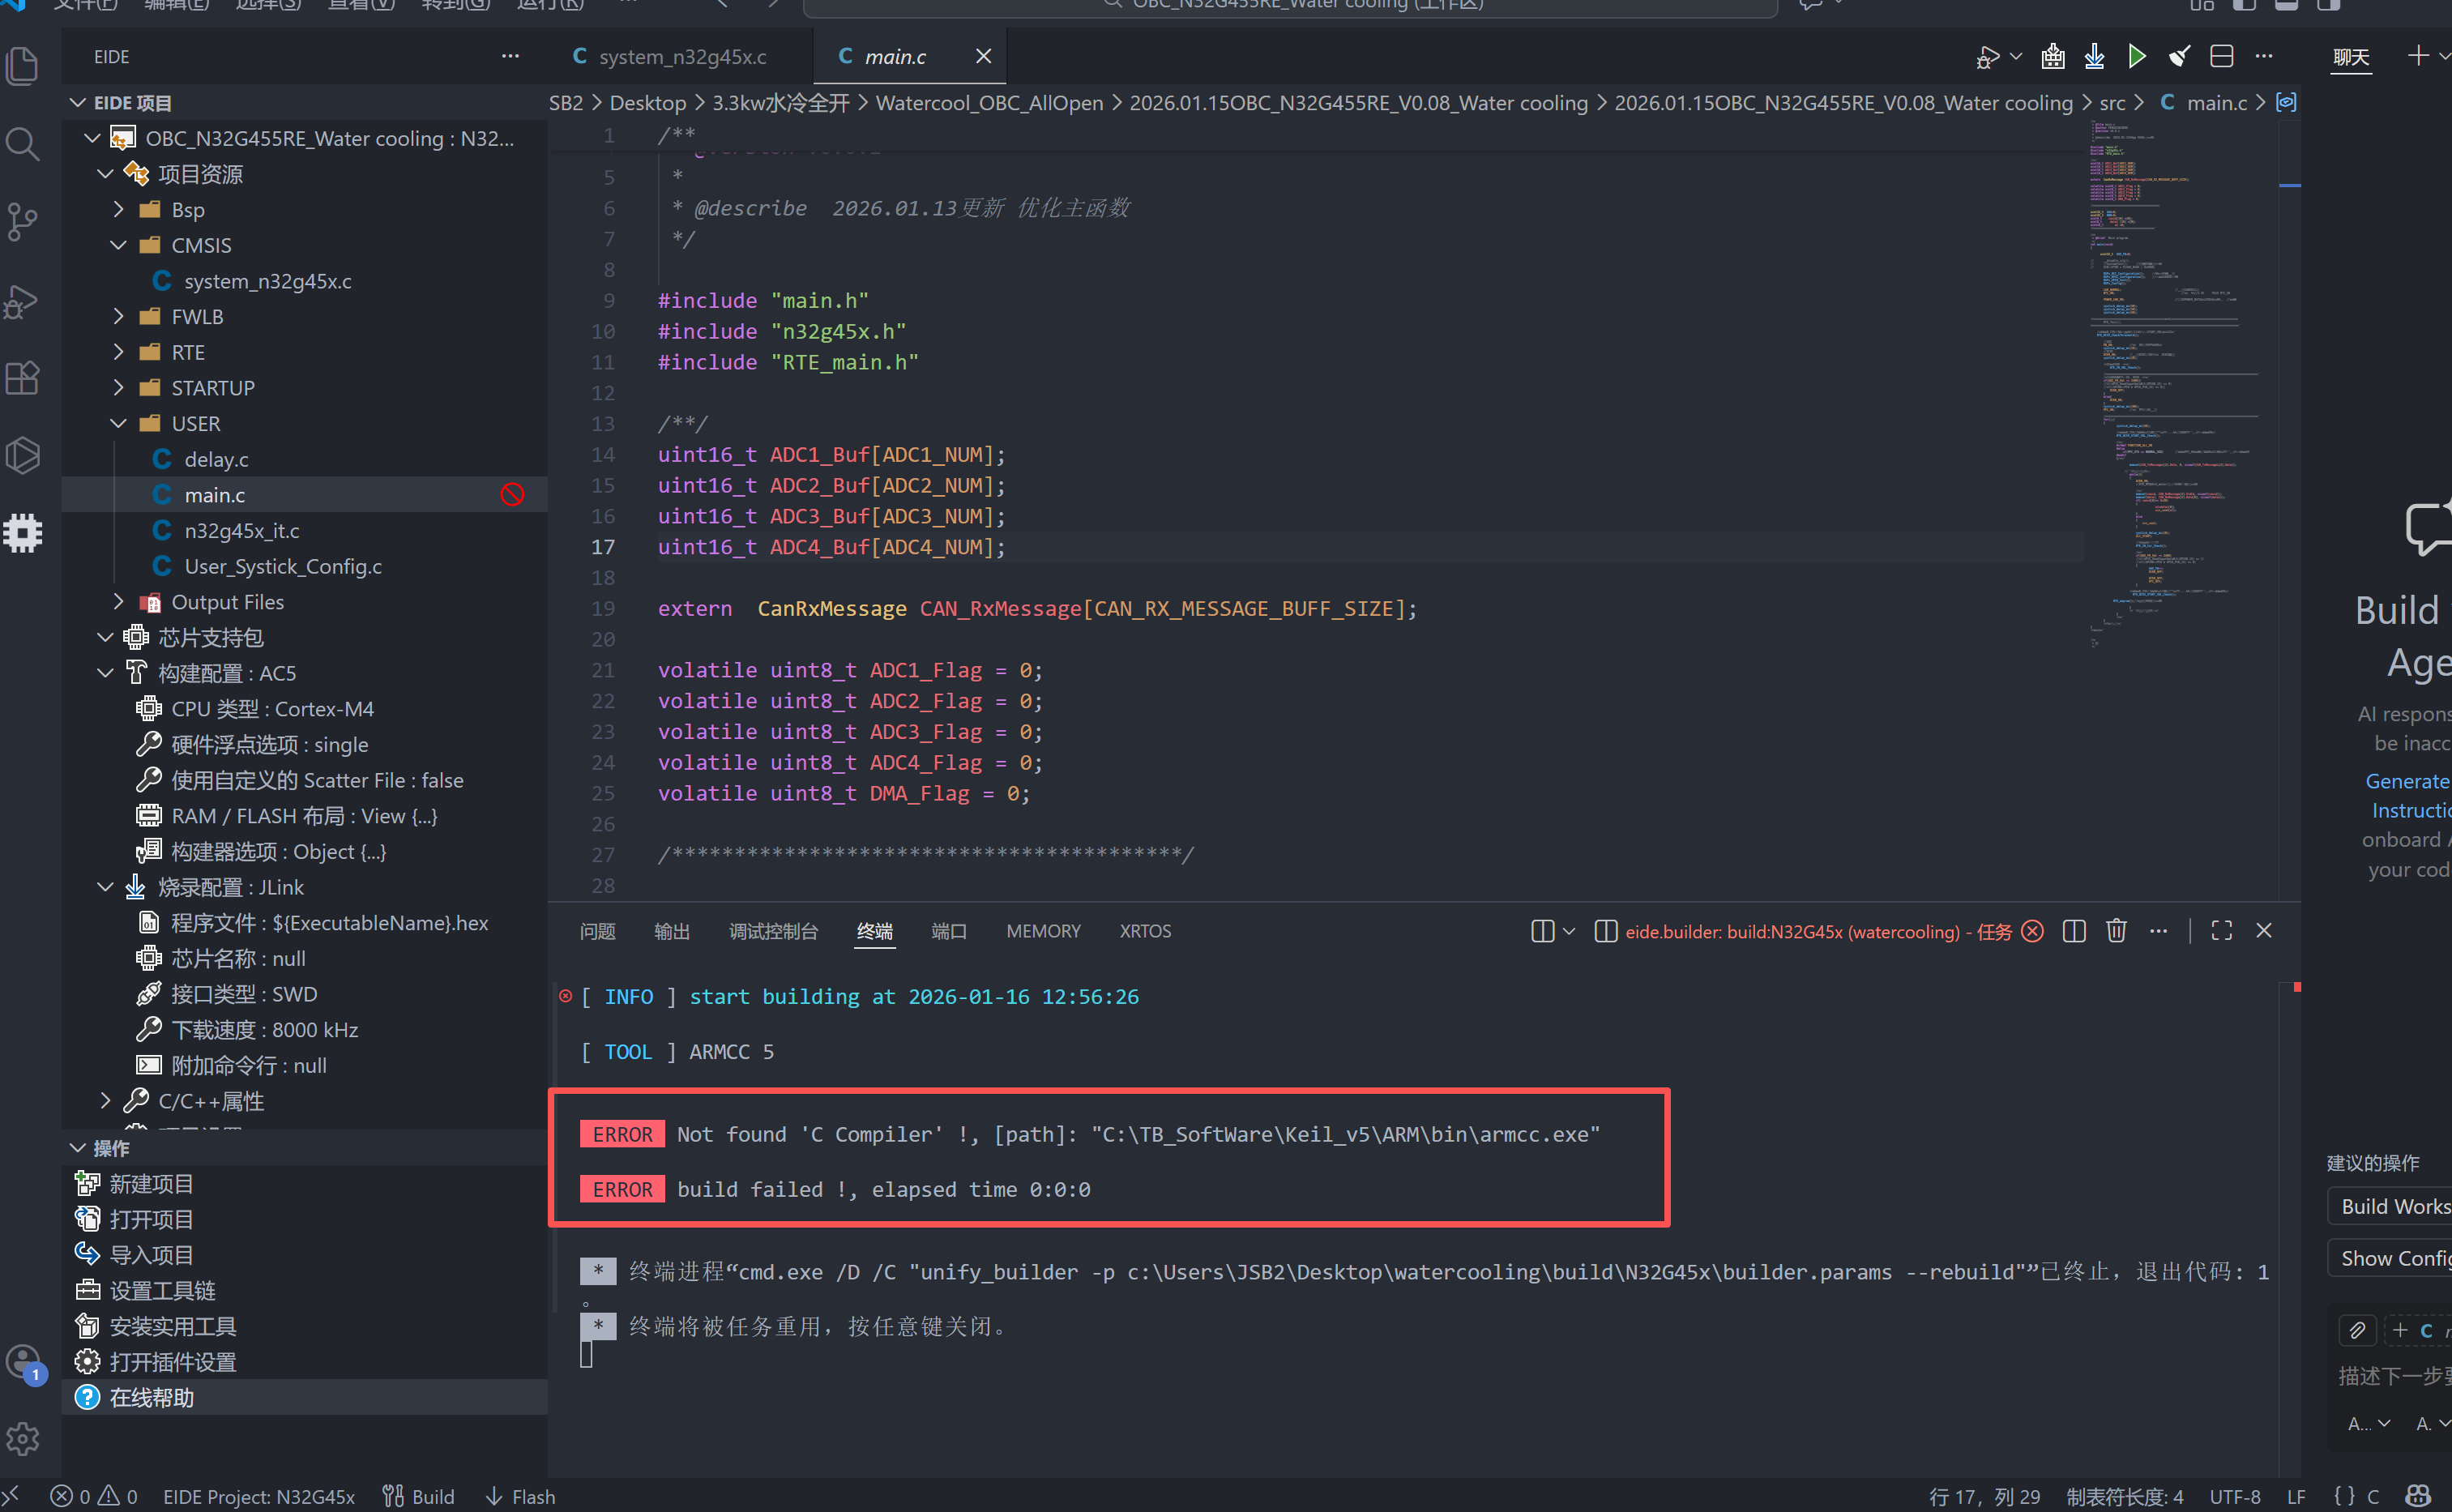Open n32g45x_it.c in the project tree
This screenshot has width=2452, height=1512.
tap(241, 531)
